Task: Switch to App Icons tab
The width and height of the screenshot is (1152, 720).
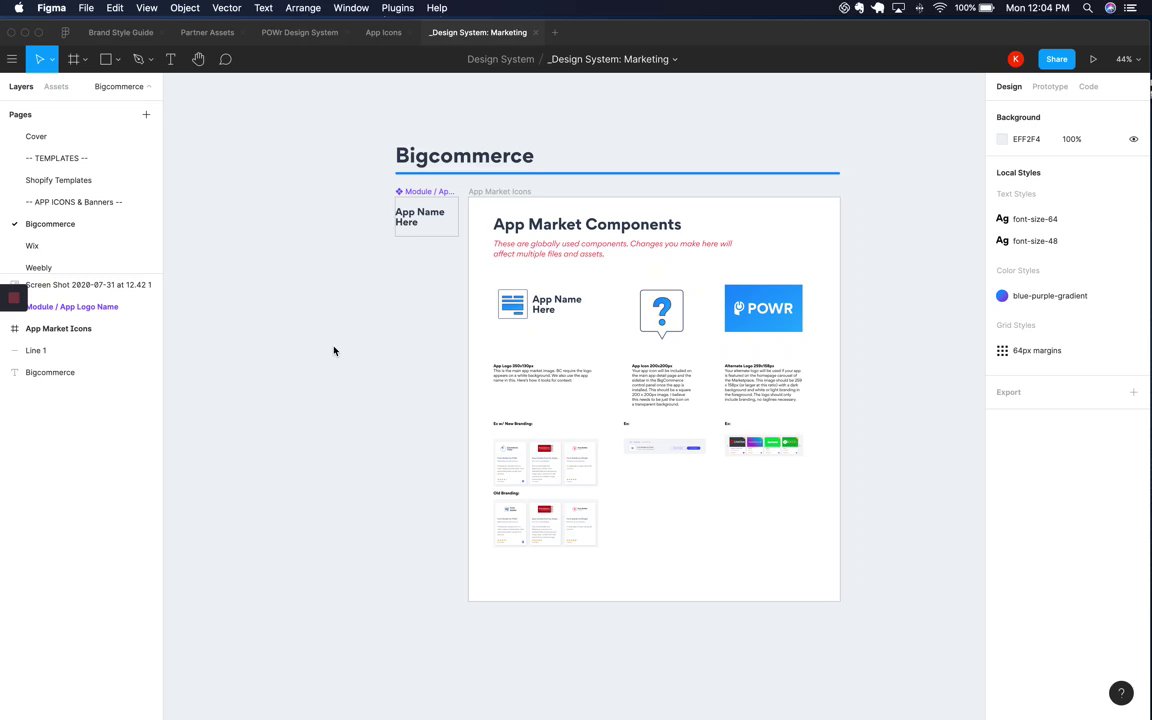Action: tap(384, 32)
